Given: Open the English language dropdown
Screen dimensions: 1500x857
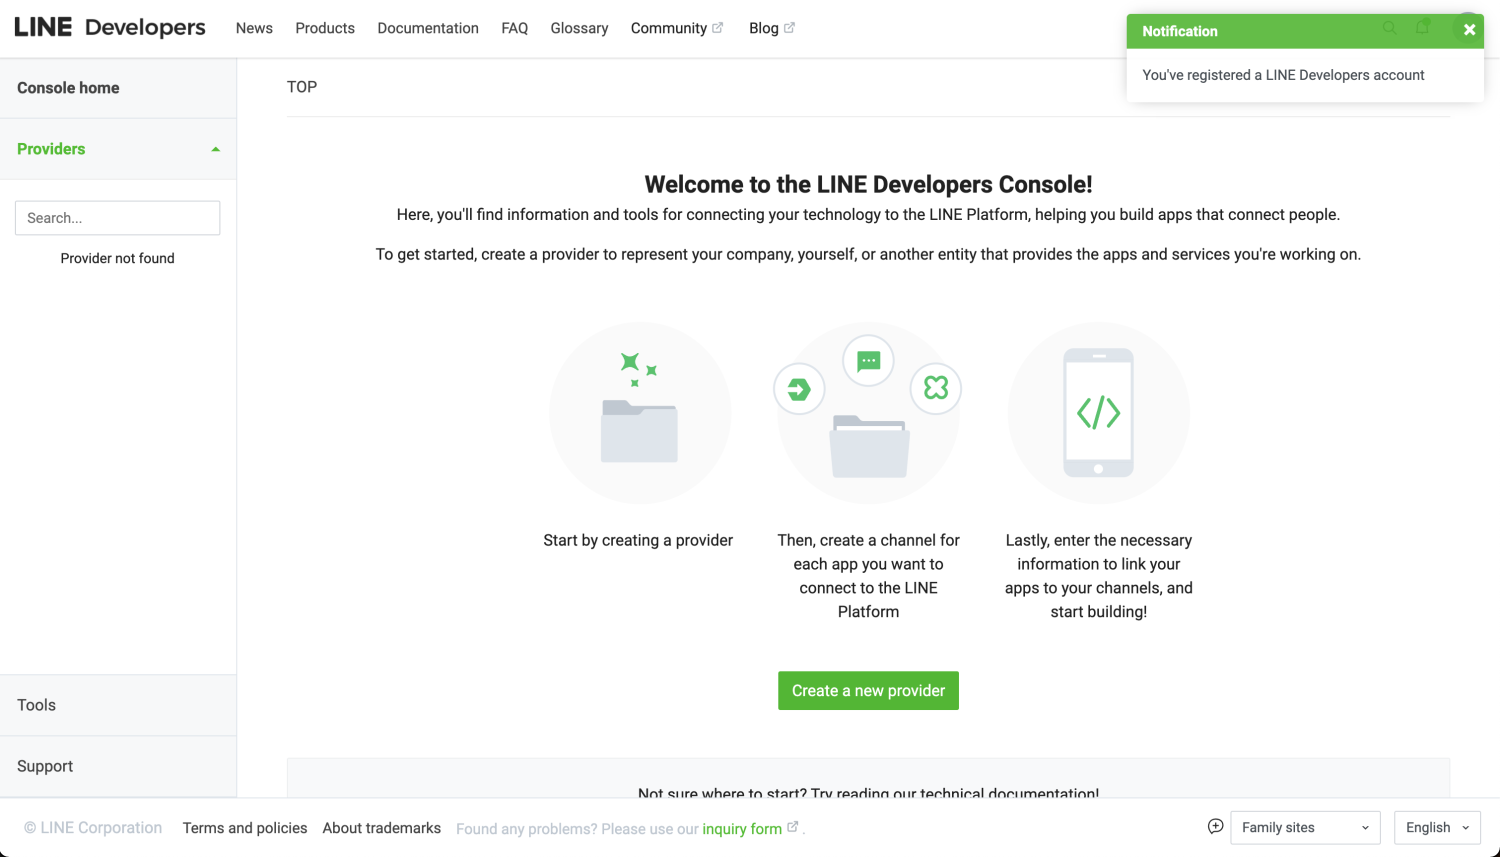Looking at the screenshot, I should click(x=1437, y=828).
